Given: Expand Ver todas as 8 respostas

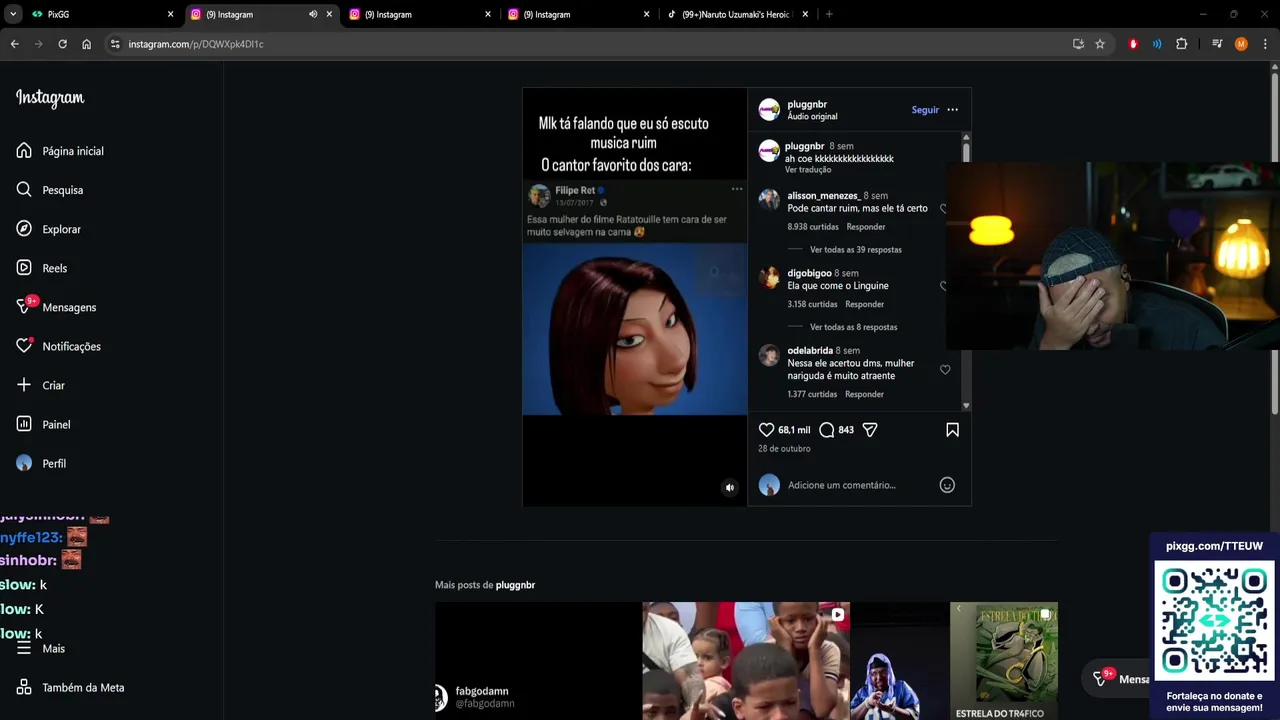Looking at the screenshot, I should [853, 327].
